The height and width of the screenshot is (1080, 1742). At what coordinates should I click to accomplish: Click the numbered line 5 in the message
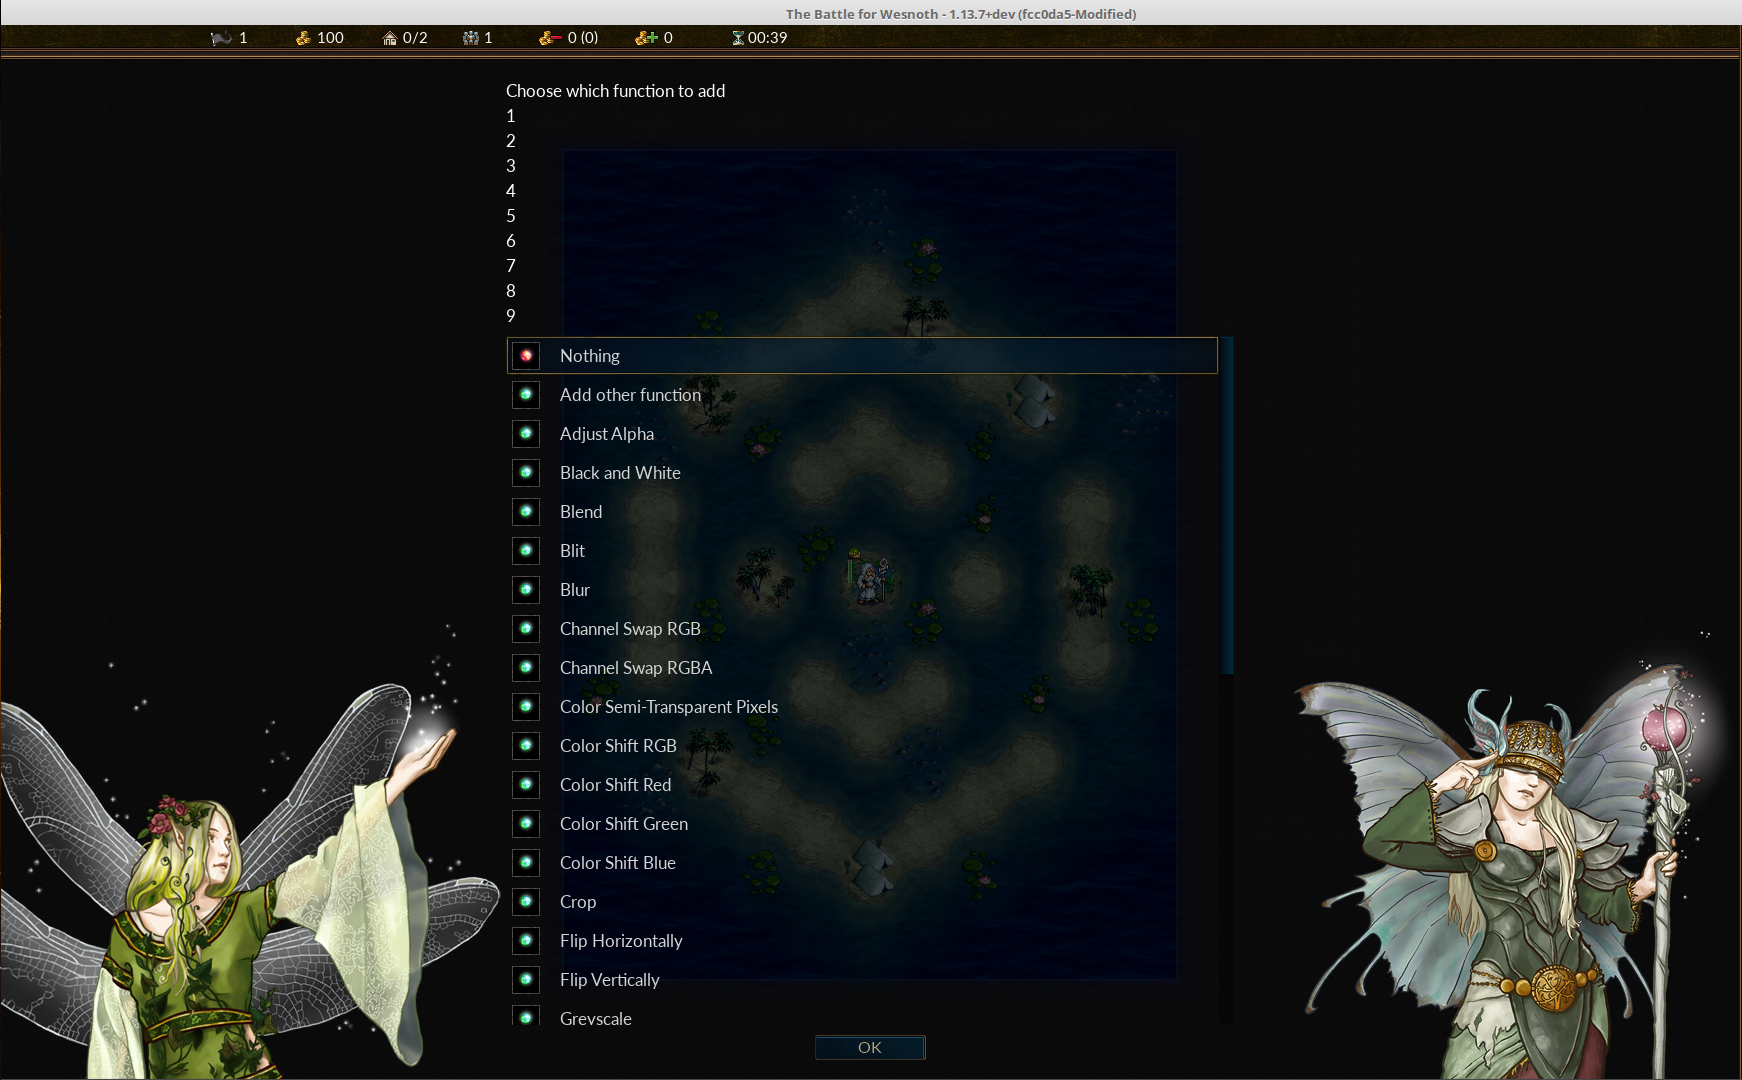511,216
